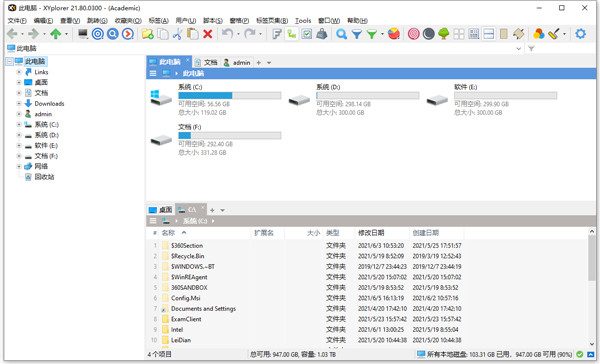This screenshot has height=364, width=600.
Task: Go up one level with green arrow
Action: 56,34
